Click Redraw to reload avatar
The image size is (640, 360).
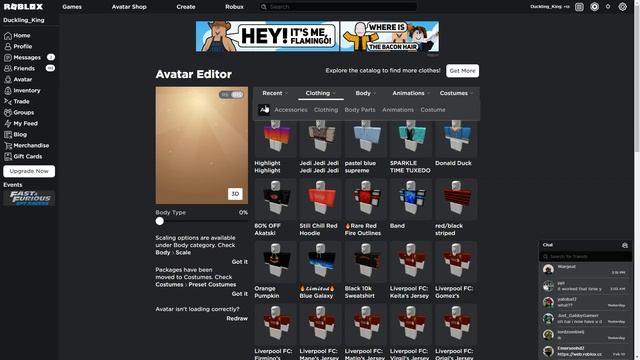(237, 318)
